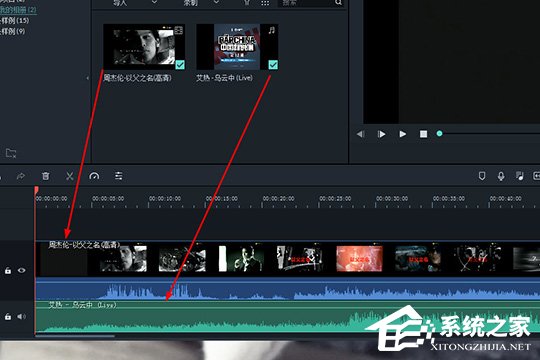
Task: Open the audio mixer music-note icon
Action: (520, 176)
